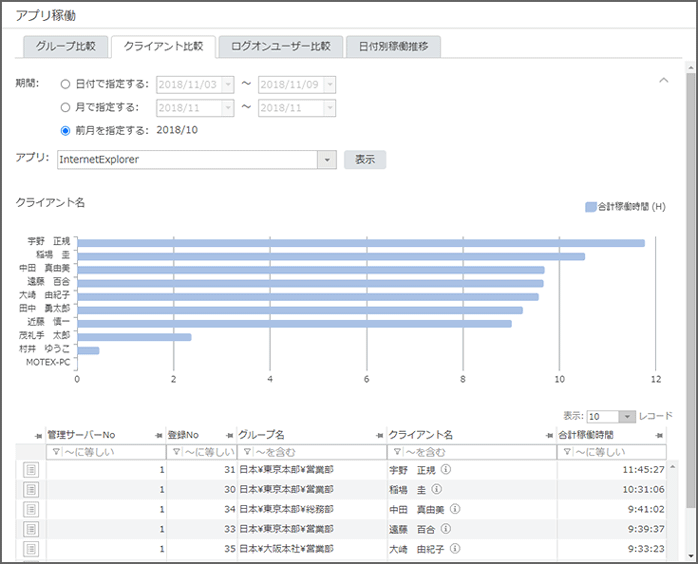The height and width of the screenshot is (564, 698).
Task: Click time value 9:33:23
Action: click(646, 549)
